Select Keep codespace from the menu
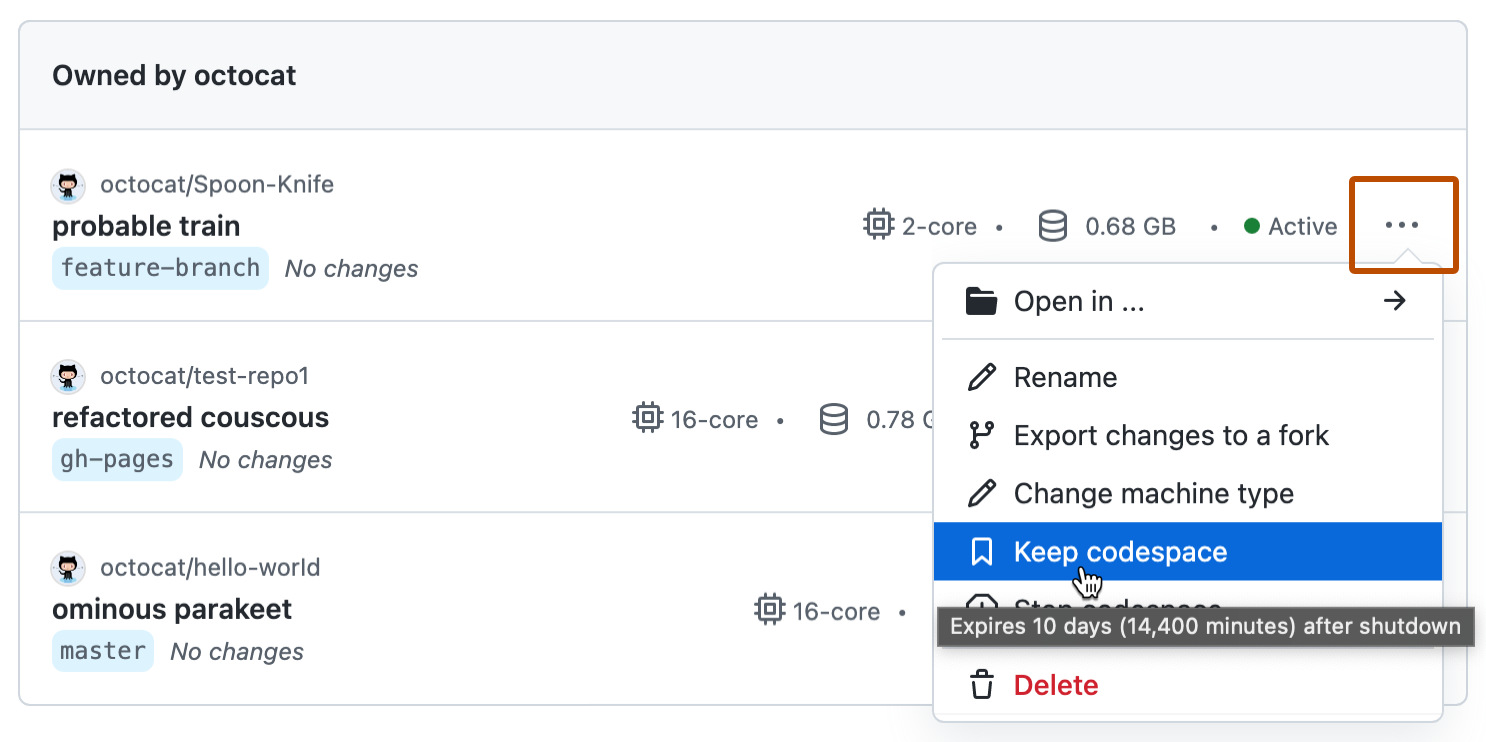Image resolution: width=1486 pixels, height=742 pixels. tap(1120, 551)
